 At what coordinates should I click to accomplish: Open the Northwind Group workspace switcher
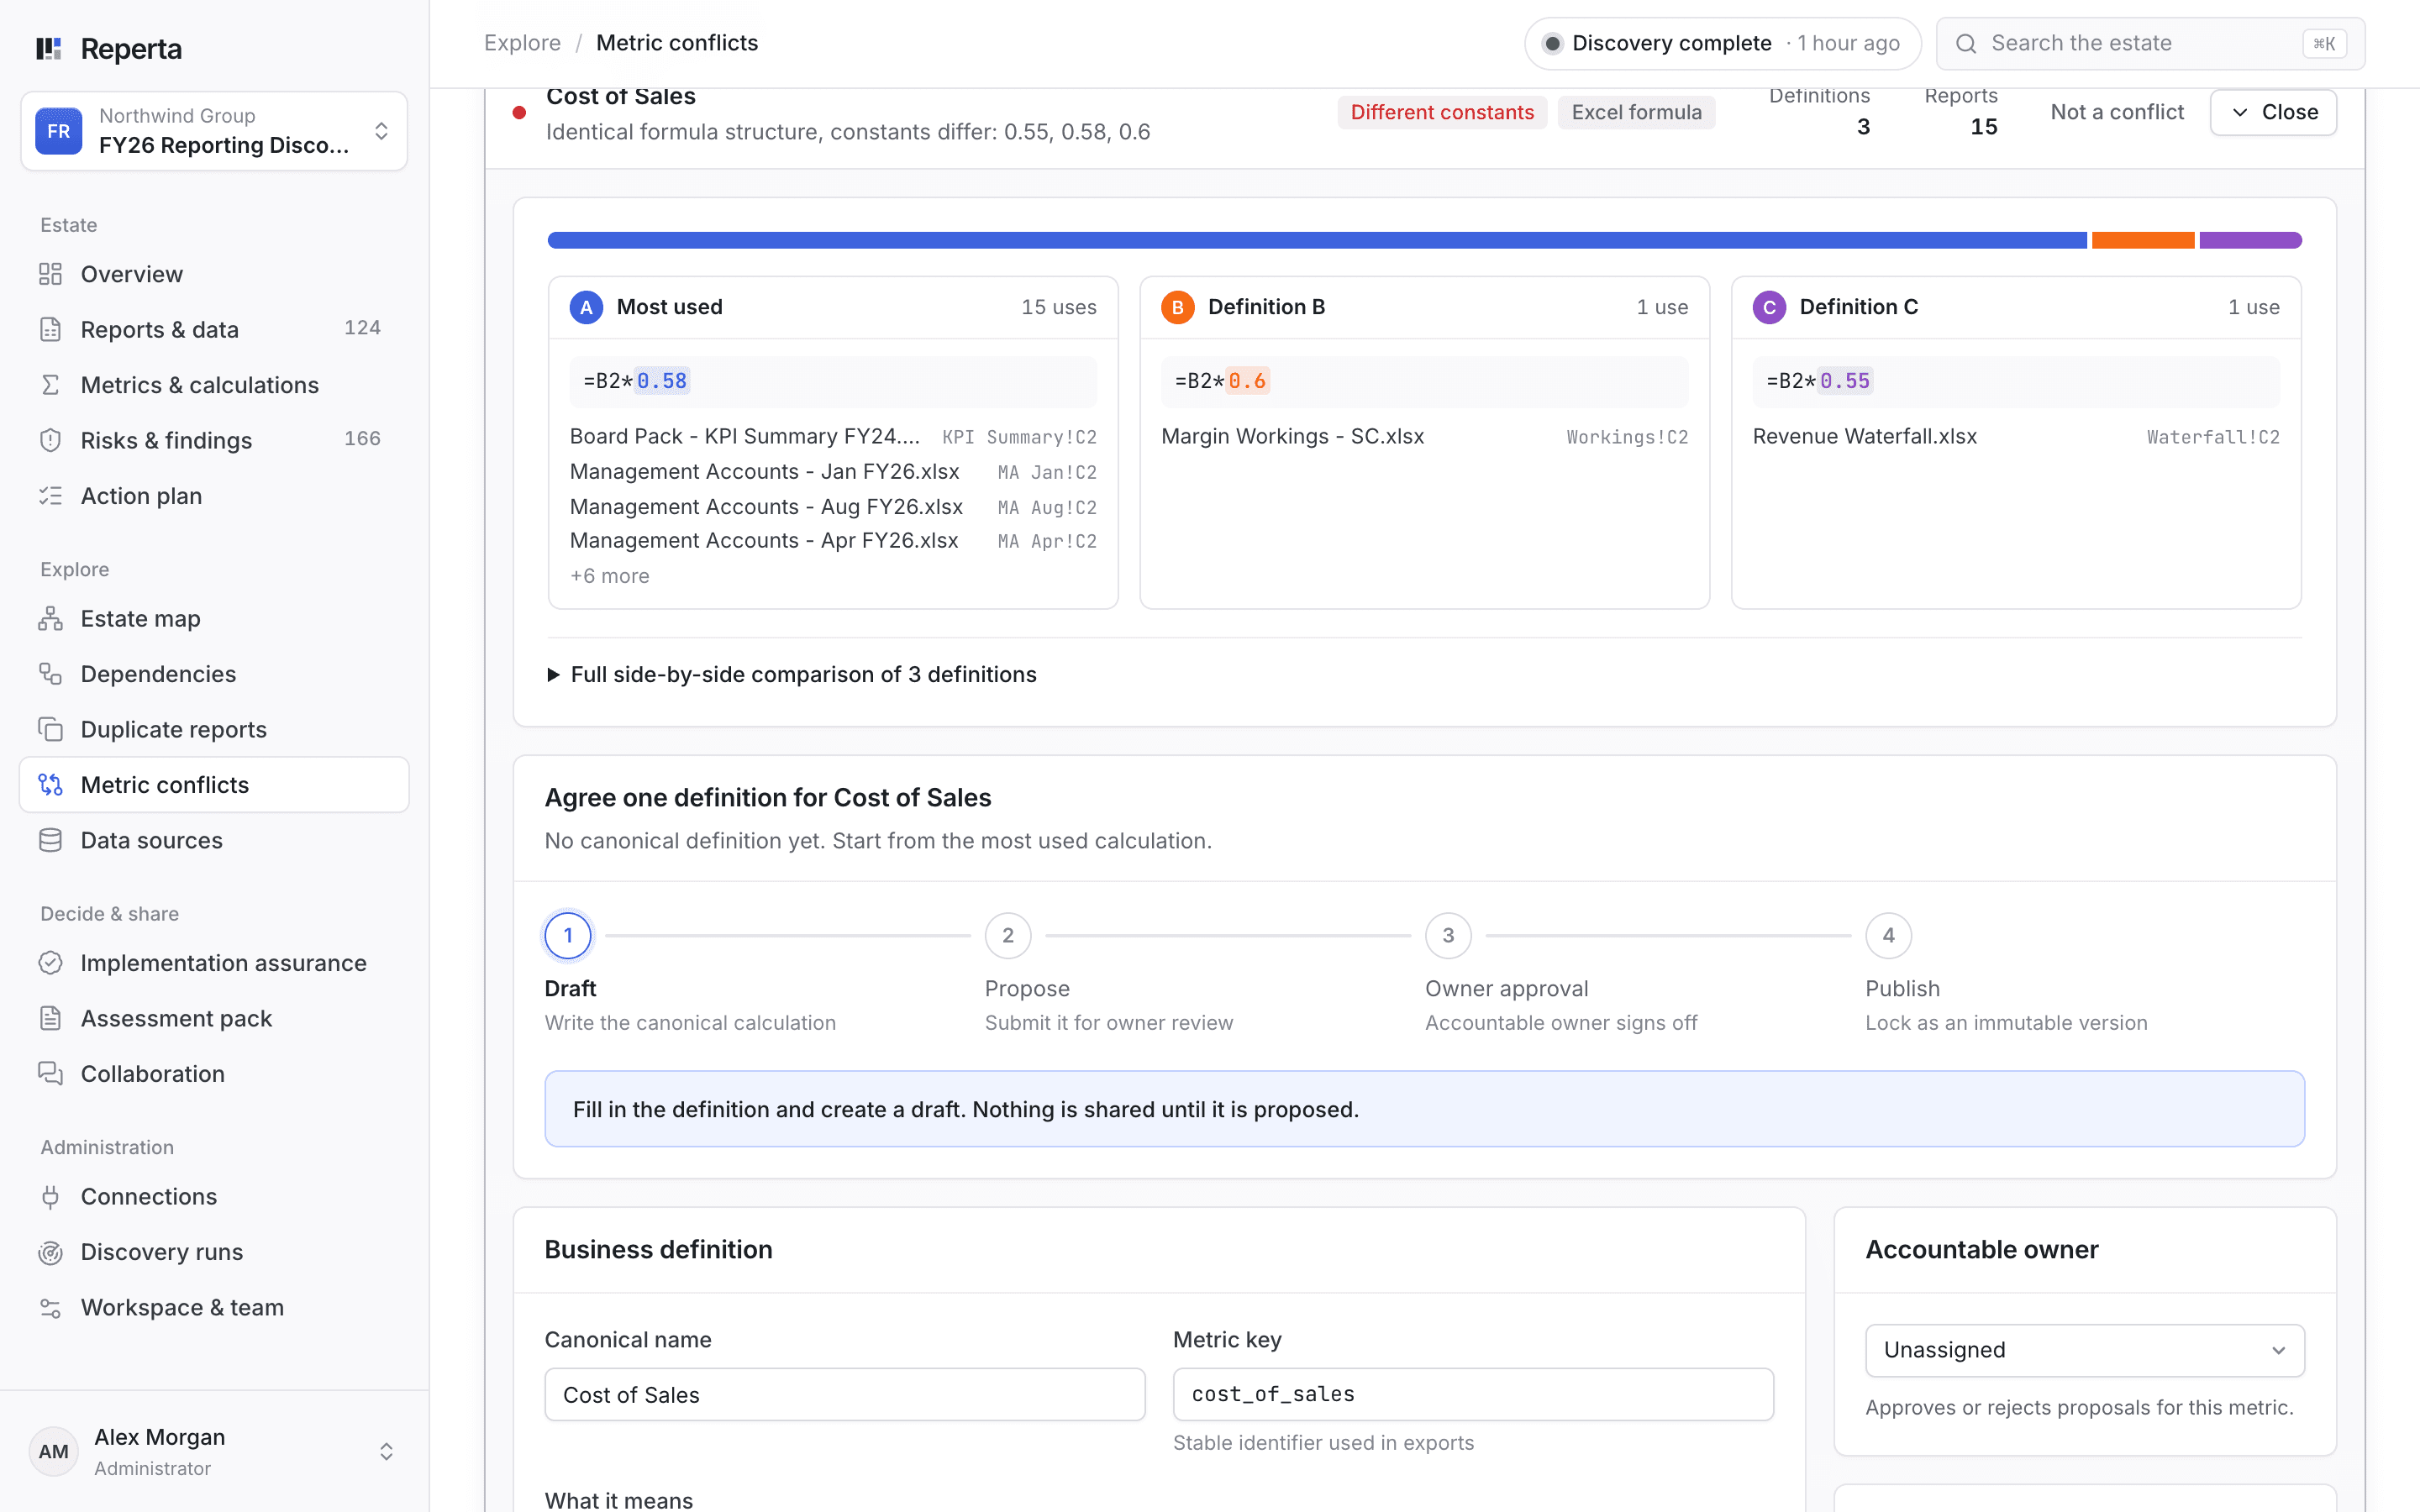coord(214,131)
